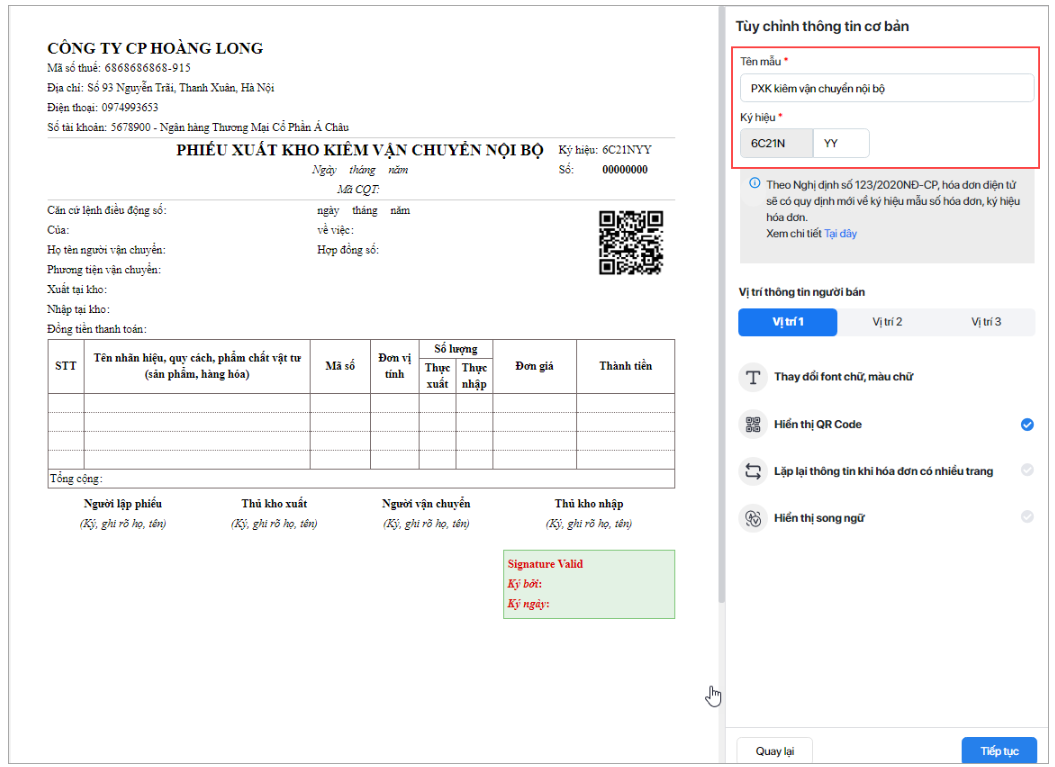
Task: Toggle the Hiển thị QR Code checkmark
Action: [1027, 424]
